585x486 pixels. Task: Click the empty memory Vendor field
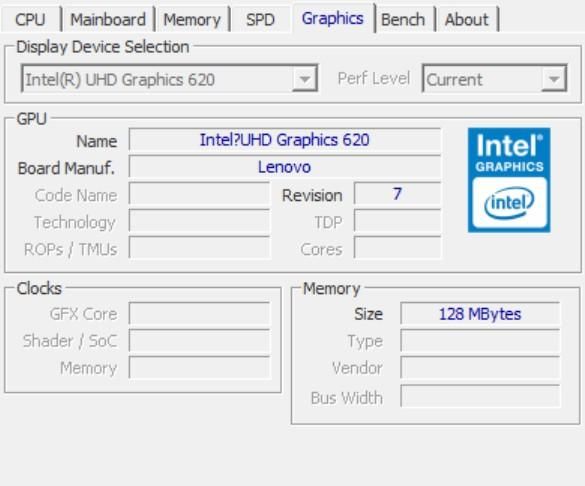pyautogui.click(x=480, y=368)
